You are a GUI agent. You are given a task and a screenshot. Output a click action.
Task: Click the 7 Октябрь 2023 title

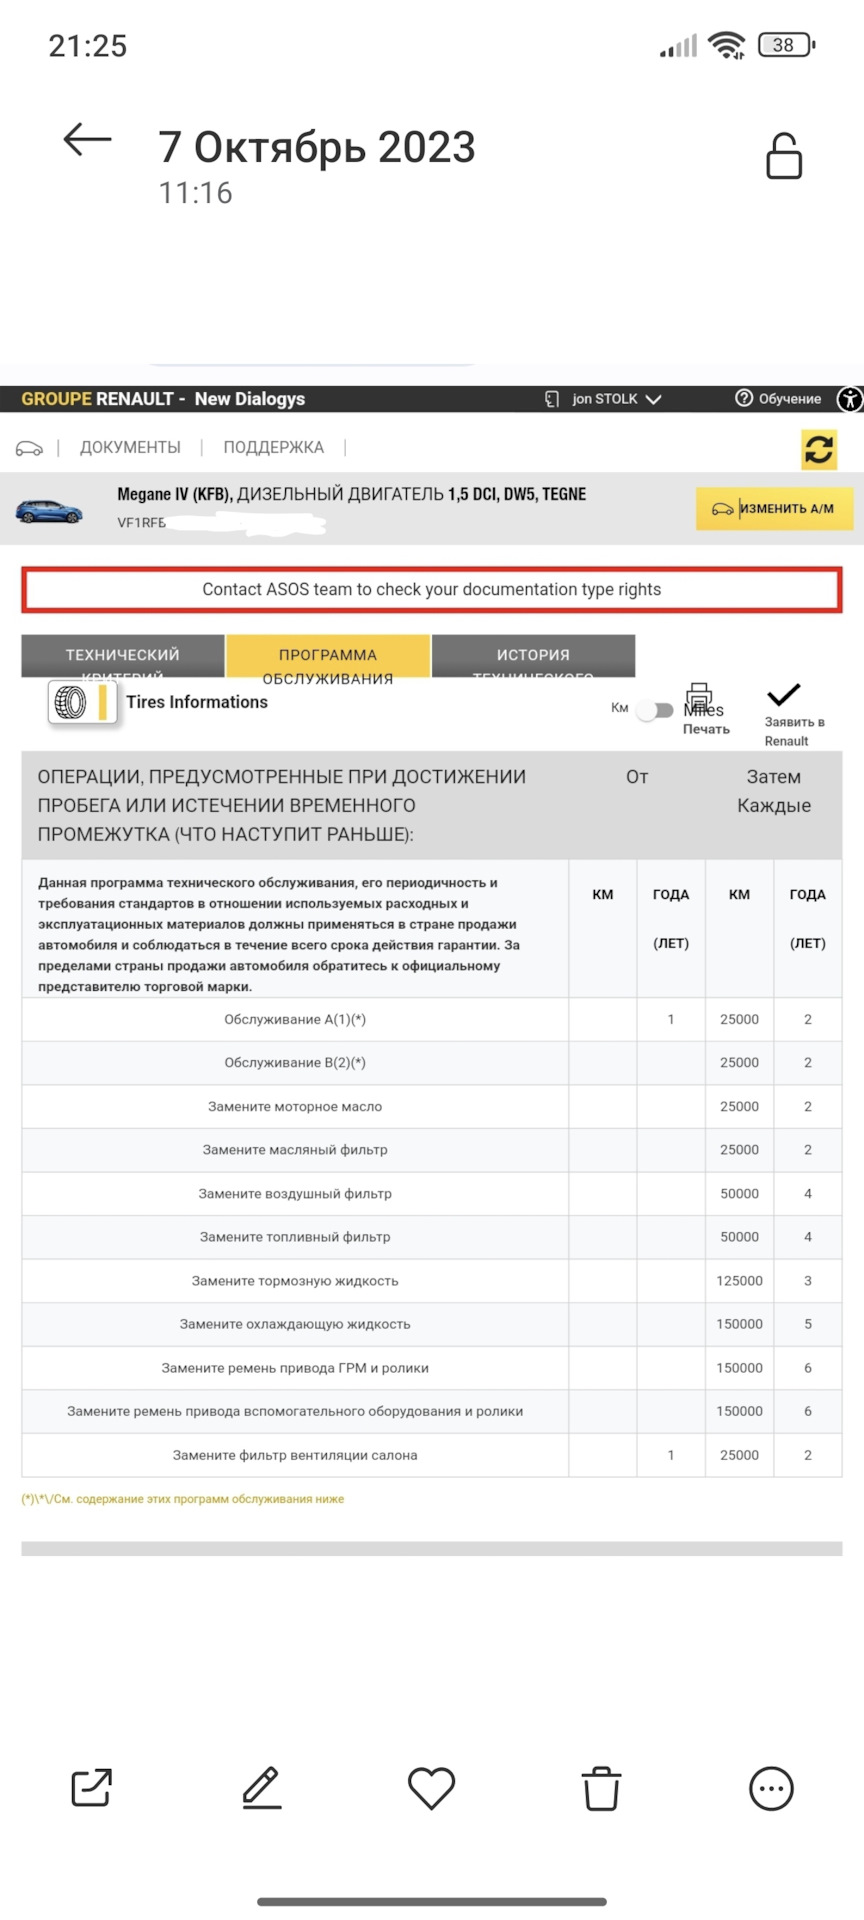(317, 147)
